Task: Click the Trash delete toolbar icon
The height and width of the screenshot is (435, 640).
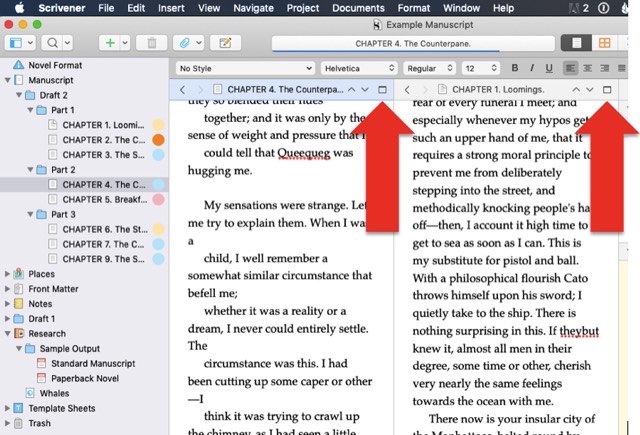Action: [x=151, y=42]
